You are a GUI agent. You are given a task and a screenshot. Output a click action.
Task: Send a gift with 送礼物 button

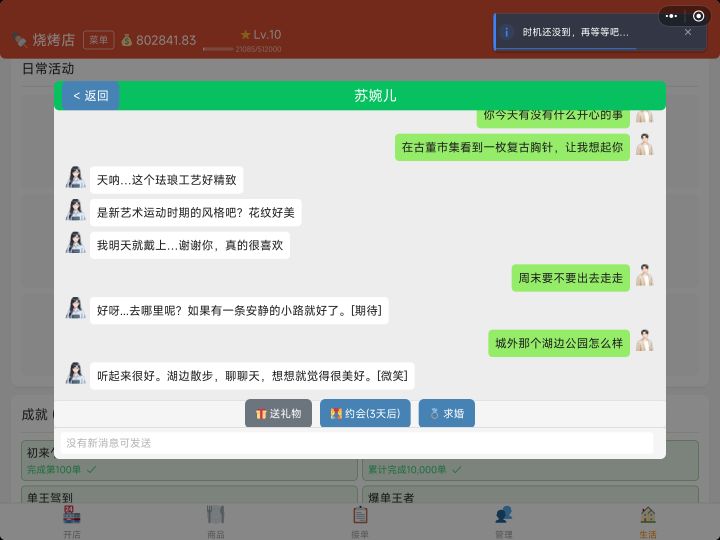pos(278,413)
